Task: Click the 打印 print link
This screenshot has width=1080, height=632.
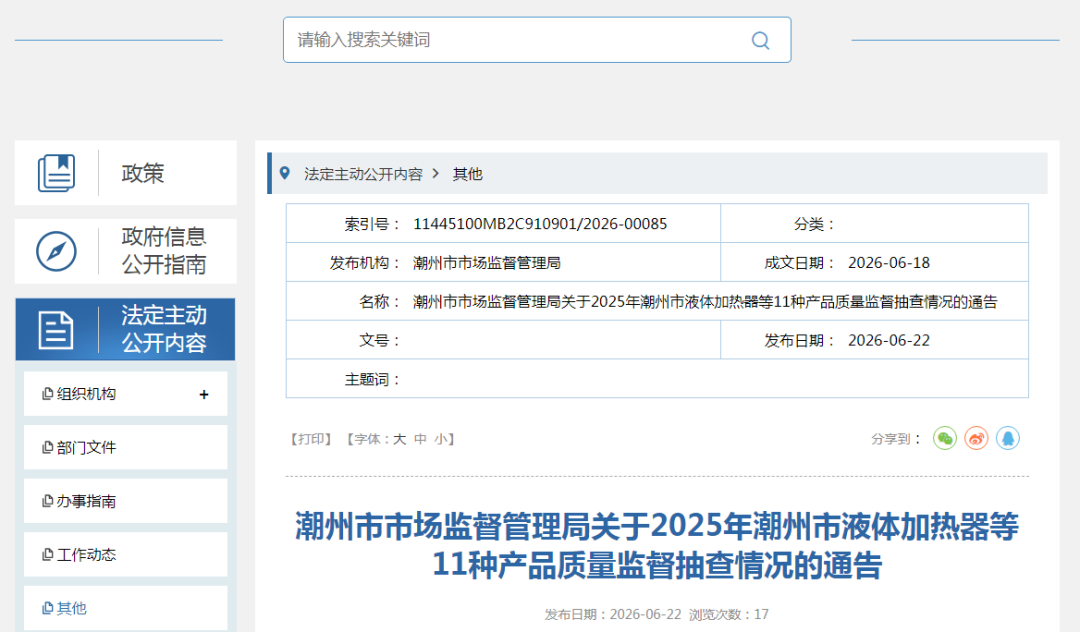Action: coord(311,439)
